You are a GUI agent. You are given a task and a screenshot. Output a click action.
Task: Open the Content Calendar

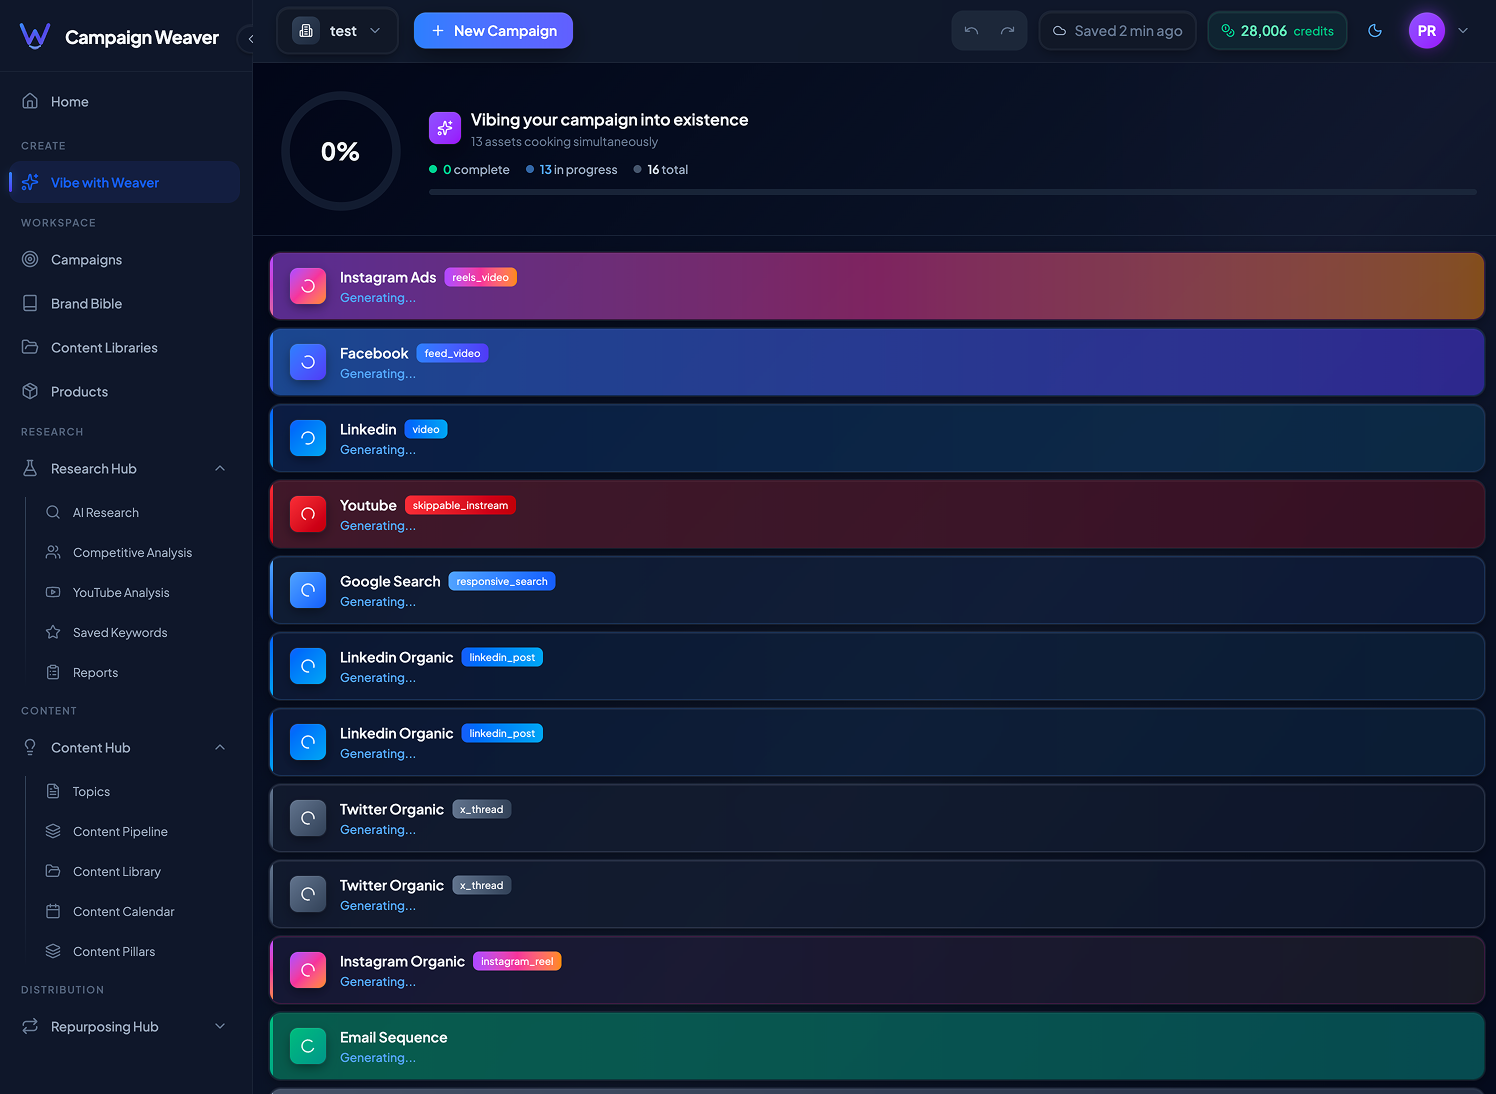(x=123, y=911)
